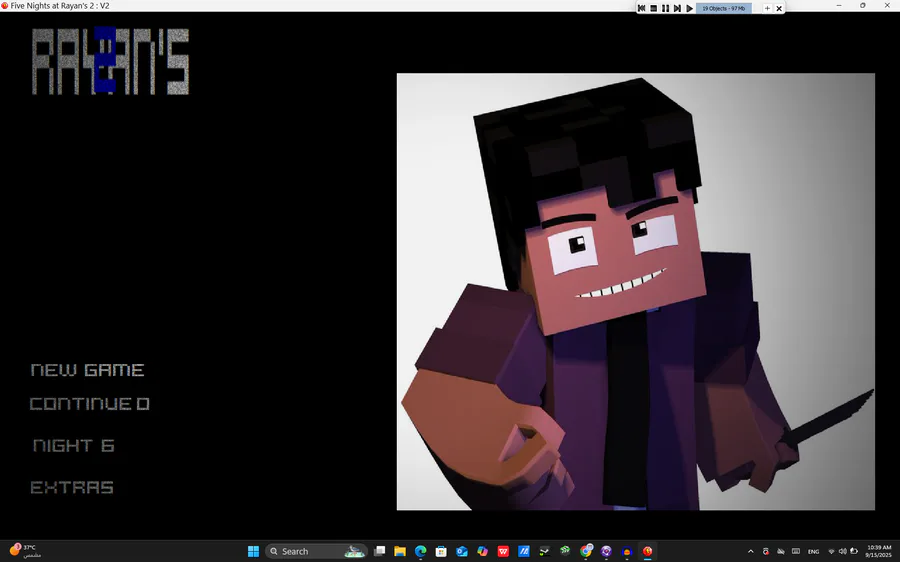Pause the running application
The width and height of the screenshot is (900, 562).
pyautogui.click(x=665, y=8)
